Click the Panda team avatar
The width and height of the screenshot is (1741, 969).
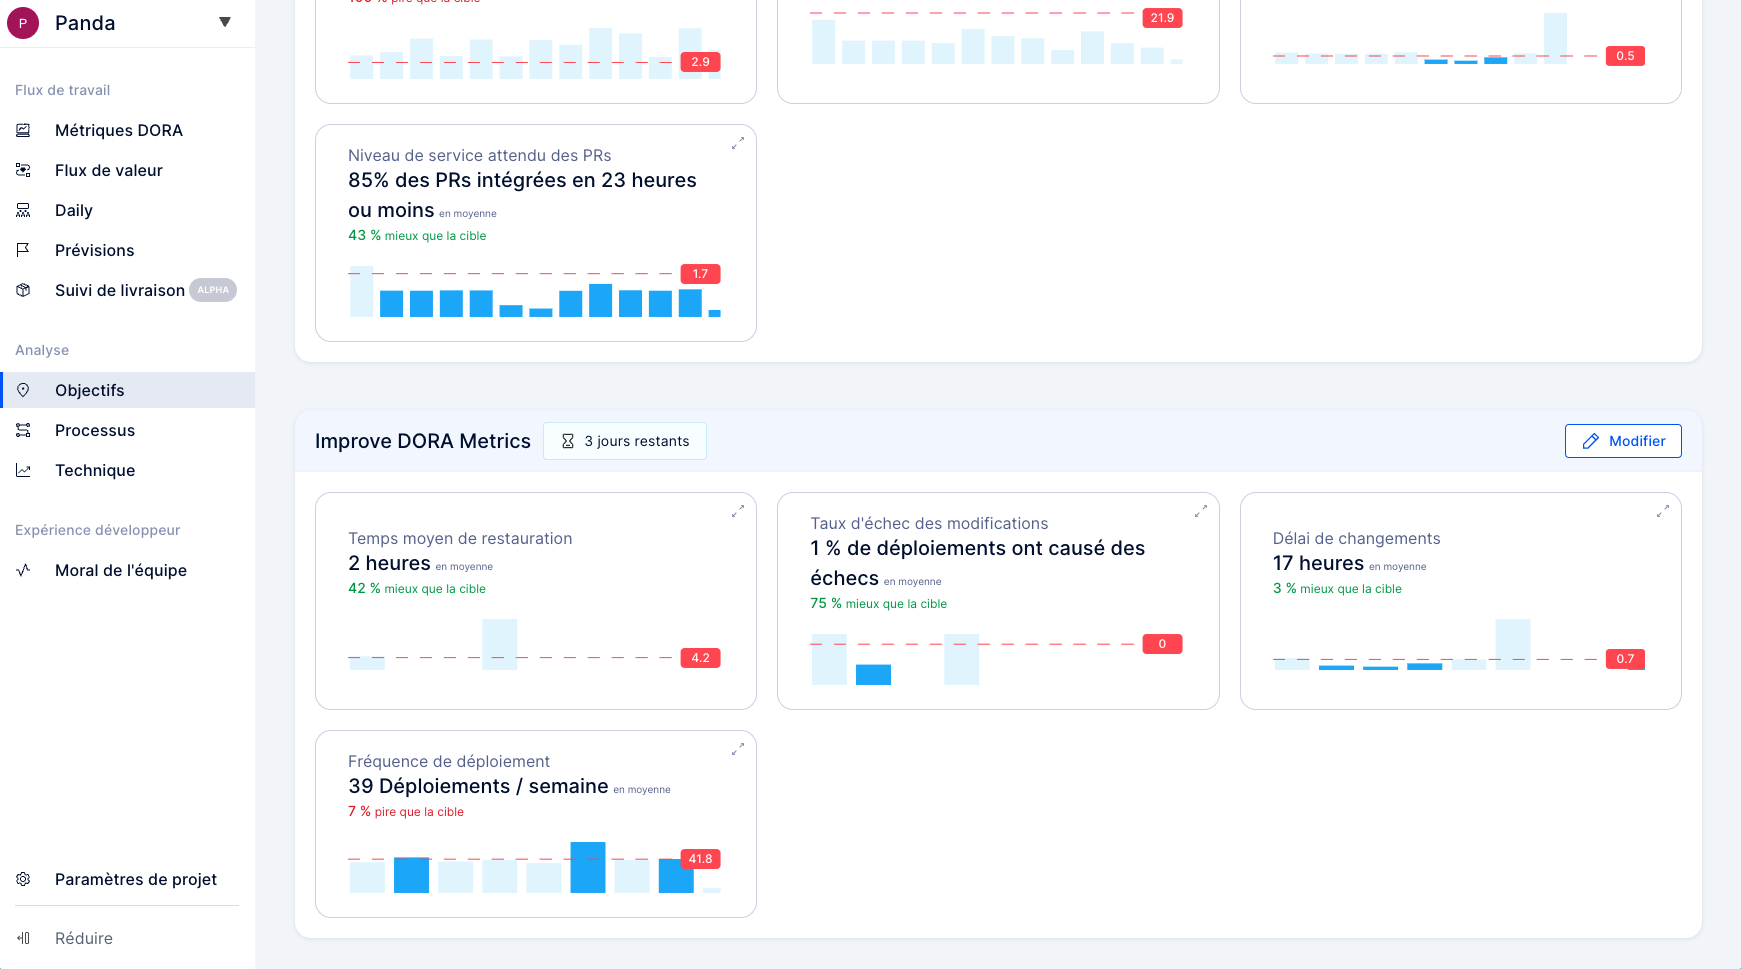tap(23, 22)
